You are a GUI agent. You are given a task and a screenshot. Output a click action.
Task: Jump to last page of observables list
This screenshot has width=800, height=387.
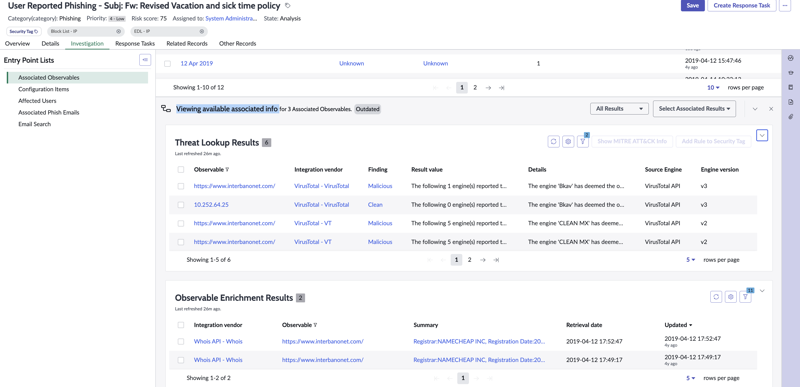[502, 88]
